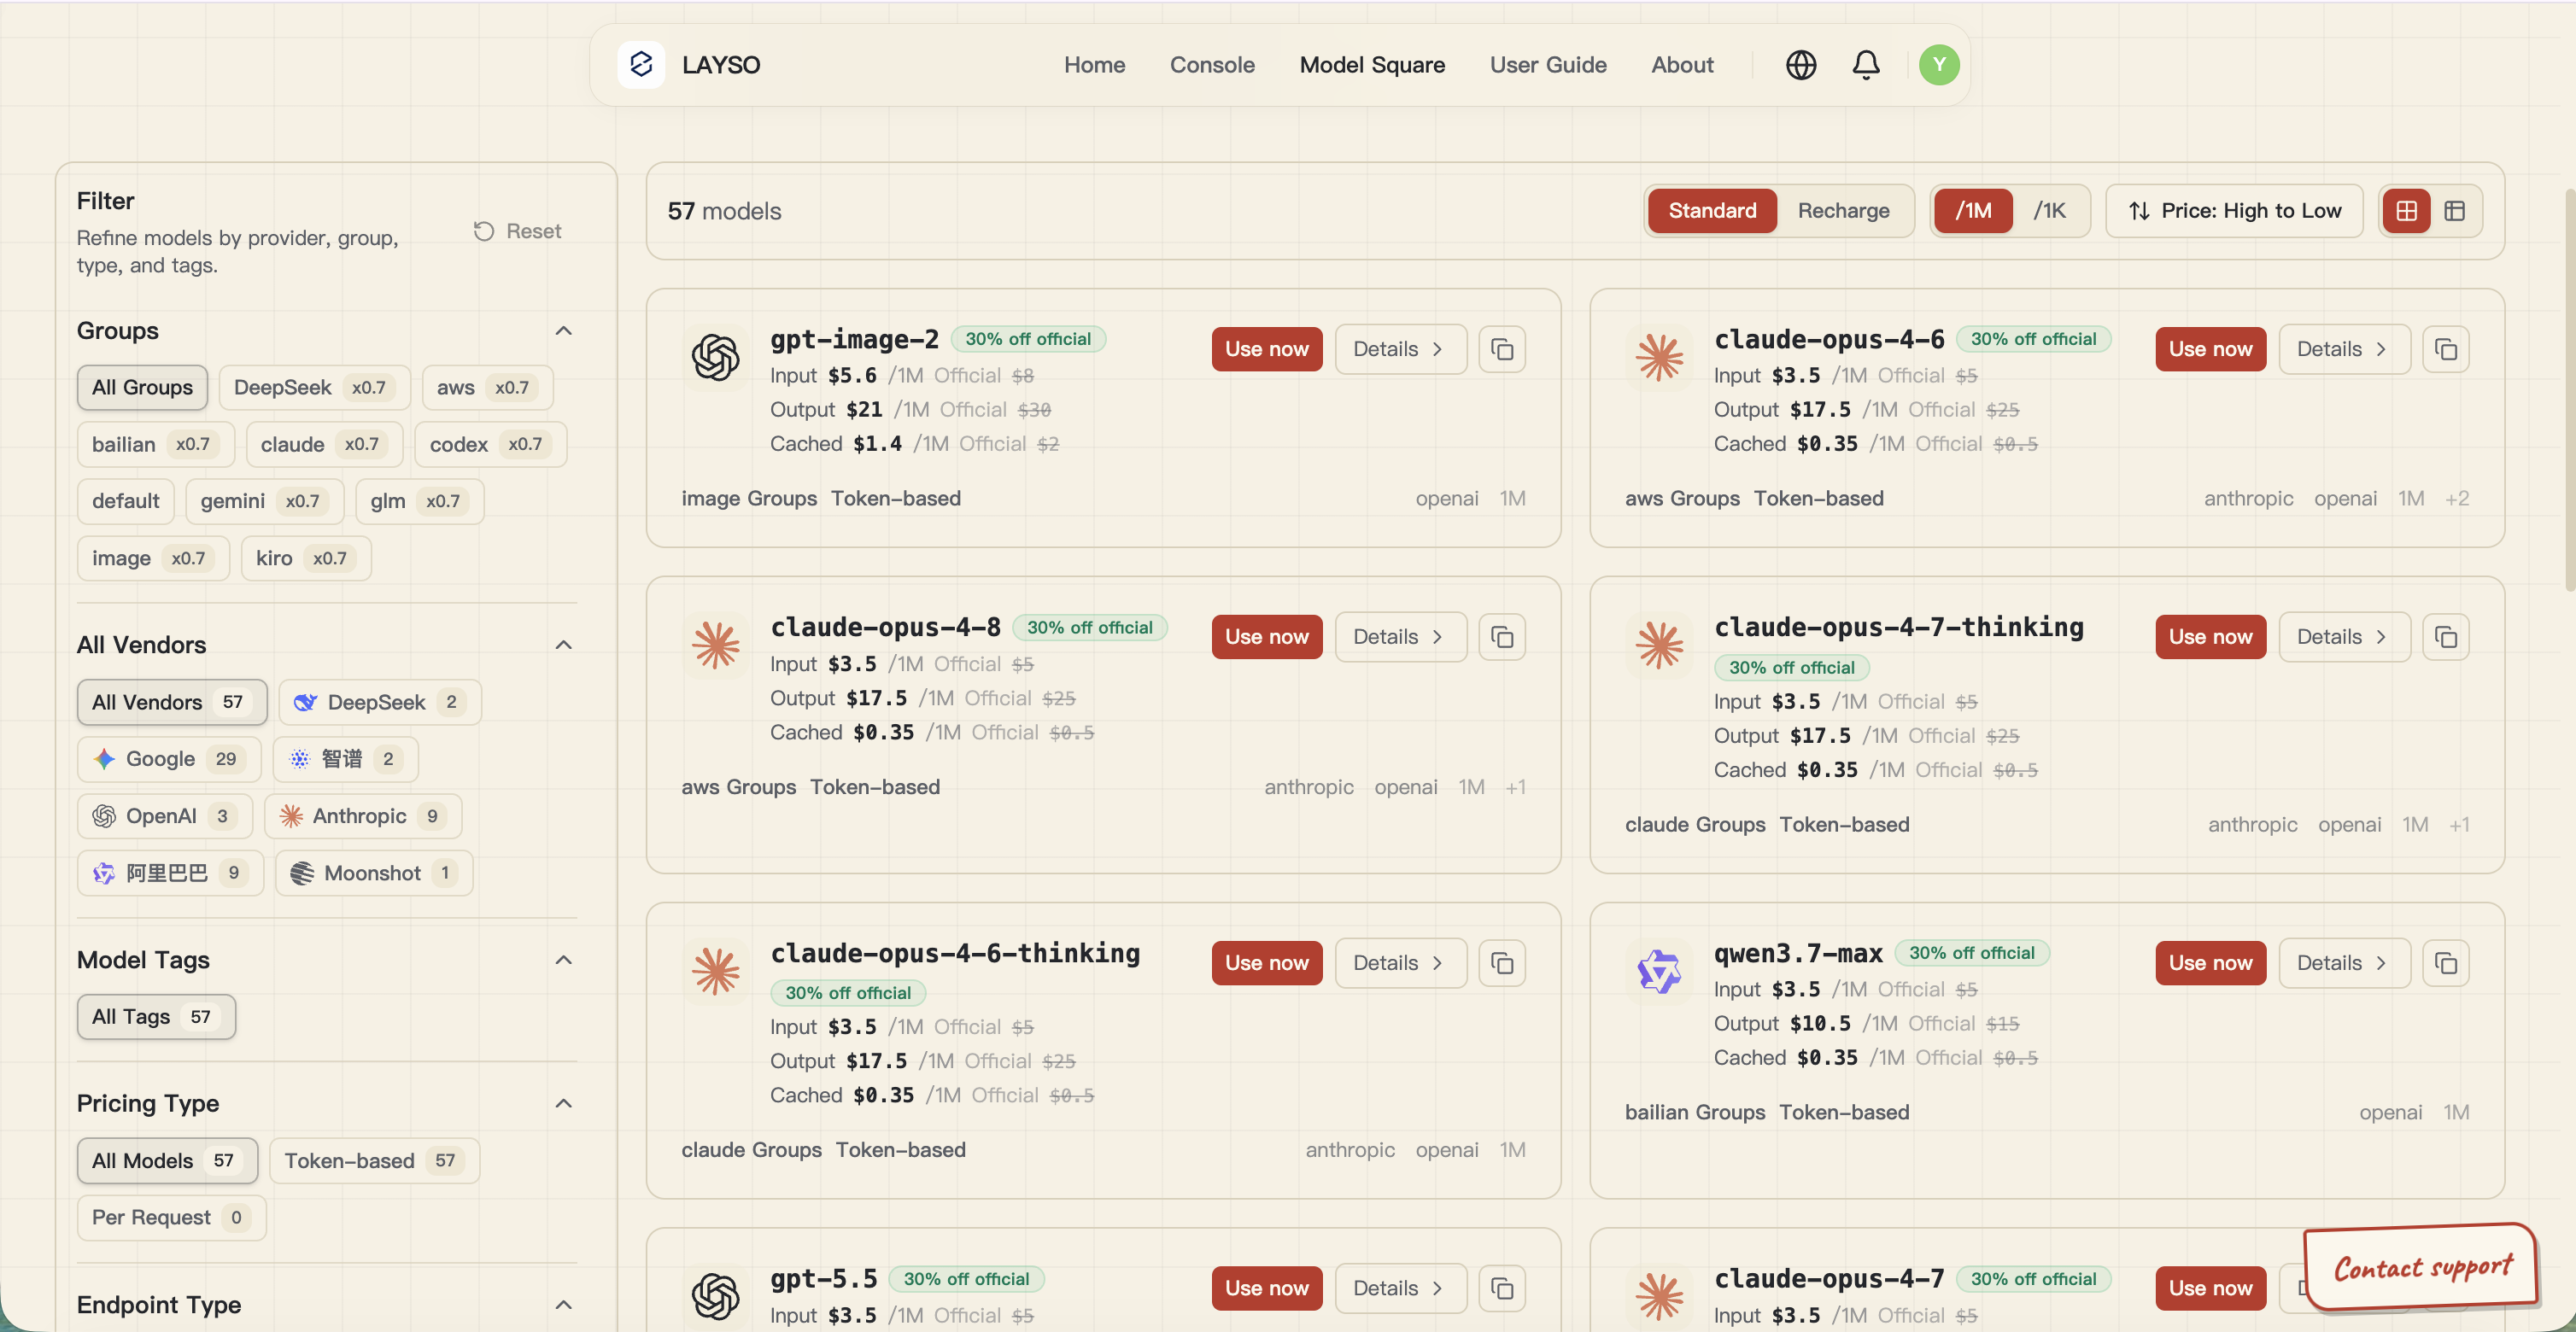Image resolution: width=2576 pixels, height=1332 pixels.
Task: Filter vendors by Google
Action: 169,759
